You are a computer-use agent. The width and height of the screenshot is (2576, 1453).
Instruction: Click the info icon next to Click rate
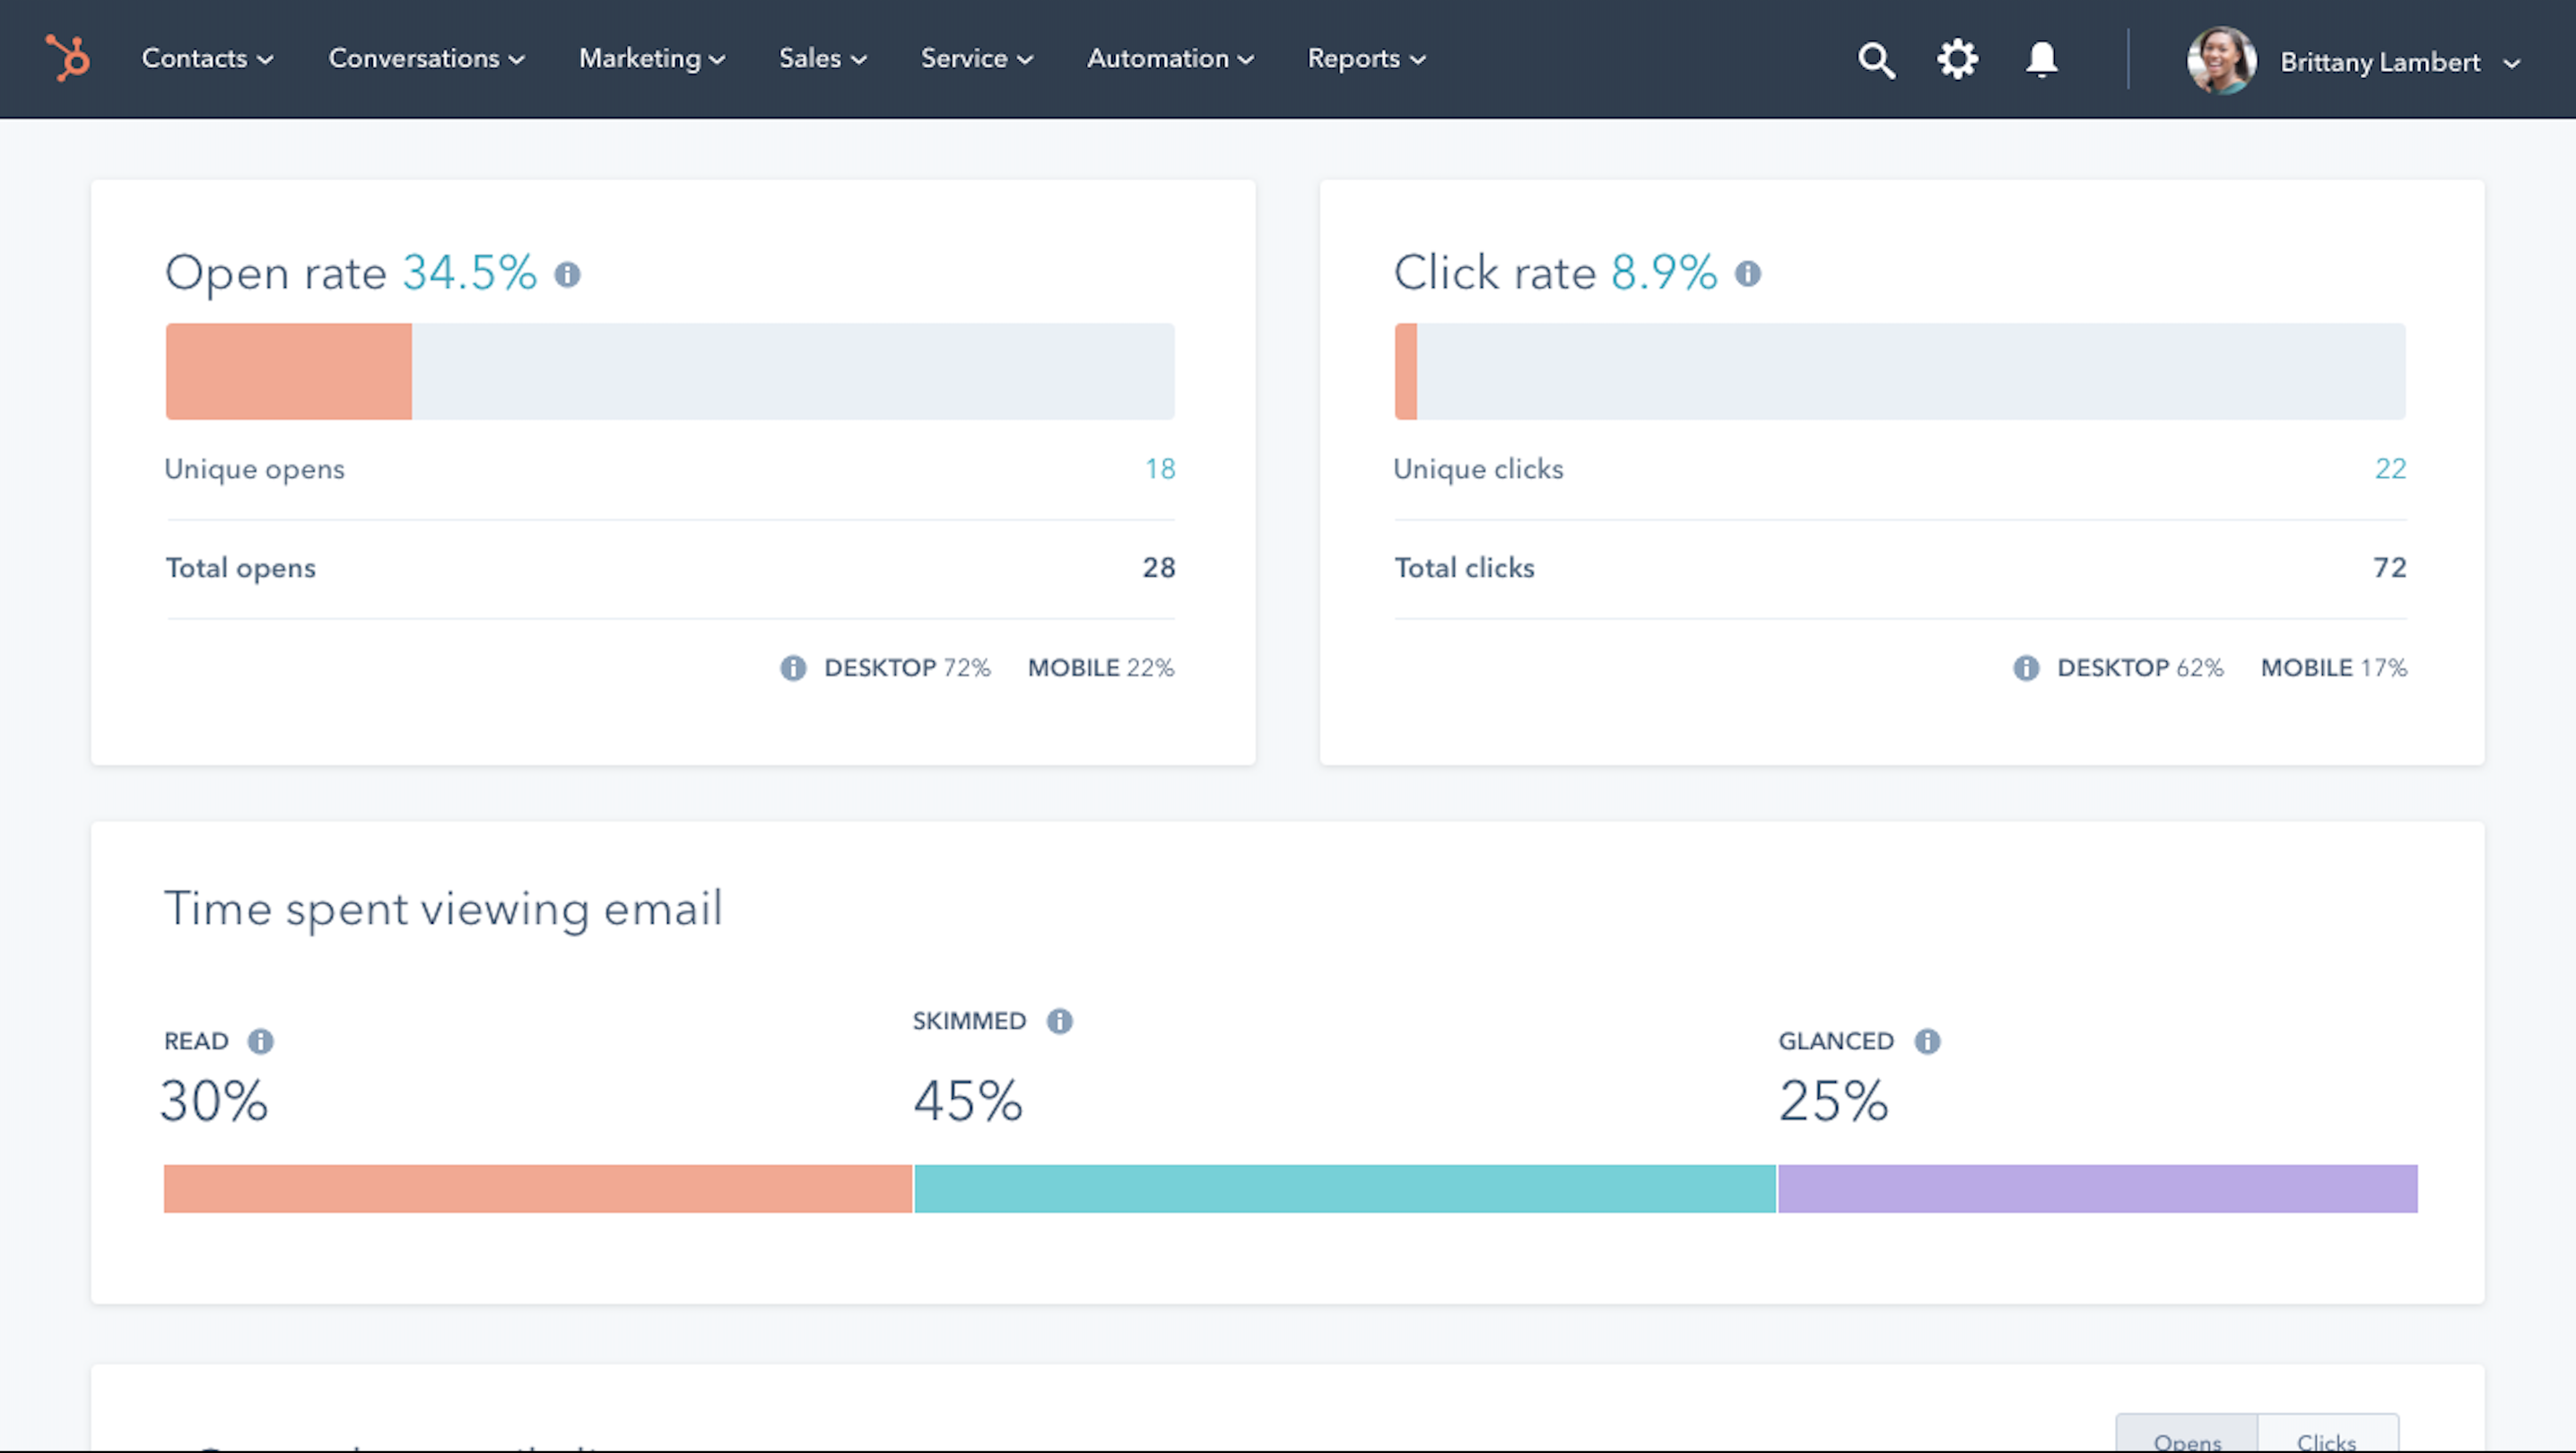pos(1750,274)
